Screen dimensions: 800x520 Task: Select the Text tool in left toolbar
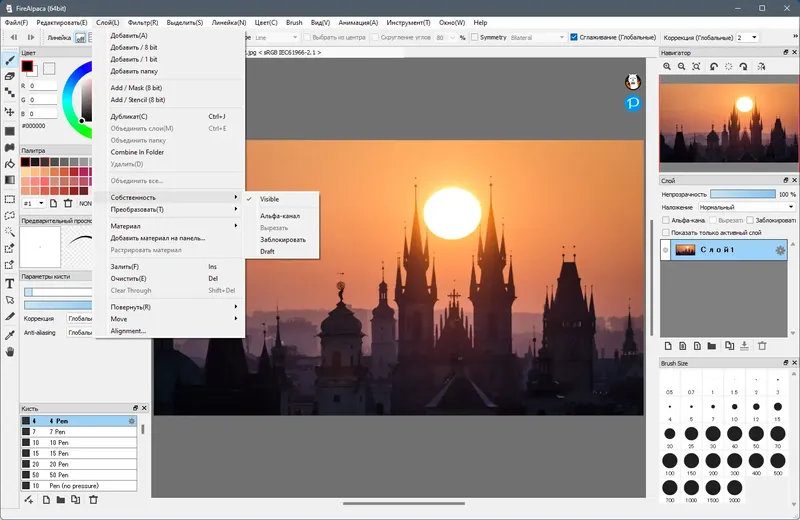pyautogui.click(x=10, y=283)
